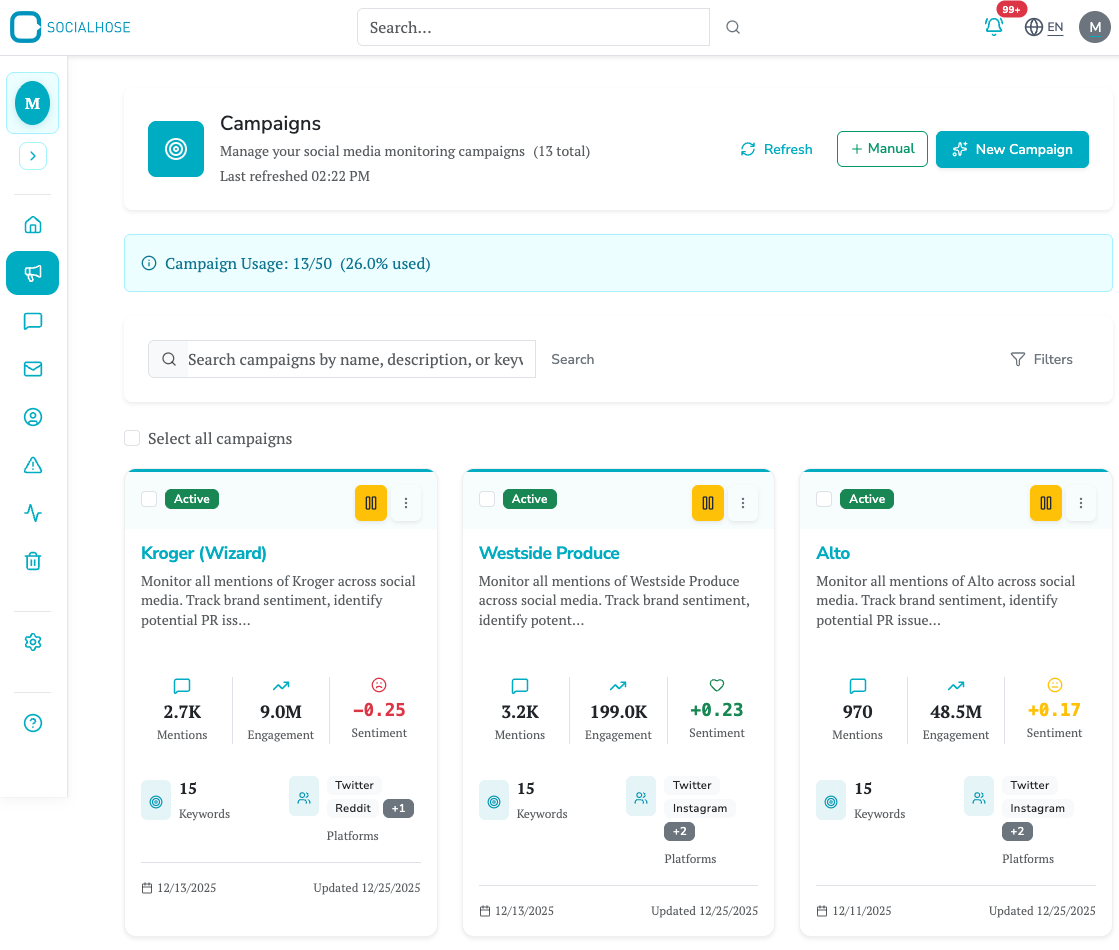Click the New Campaign button
Screen dimensions: 1119x950
[x=1012, y=149]
